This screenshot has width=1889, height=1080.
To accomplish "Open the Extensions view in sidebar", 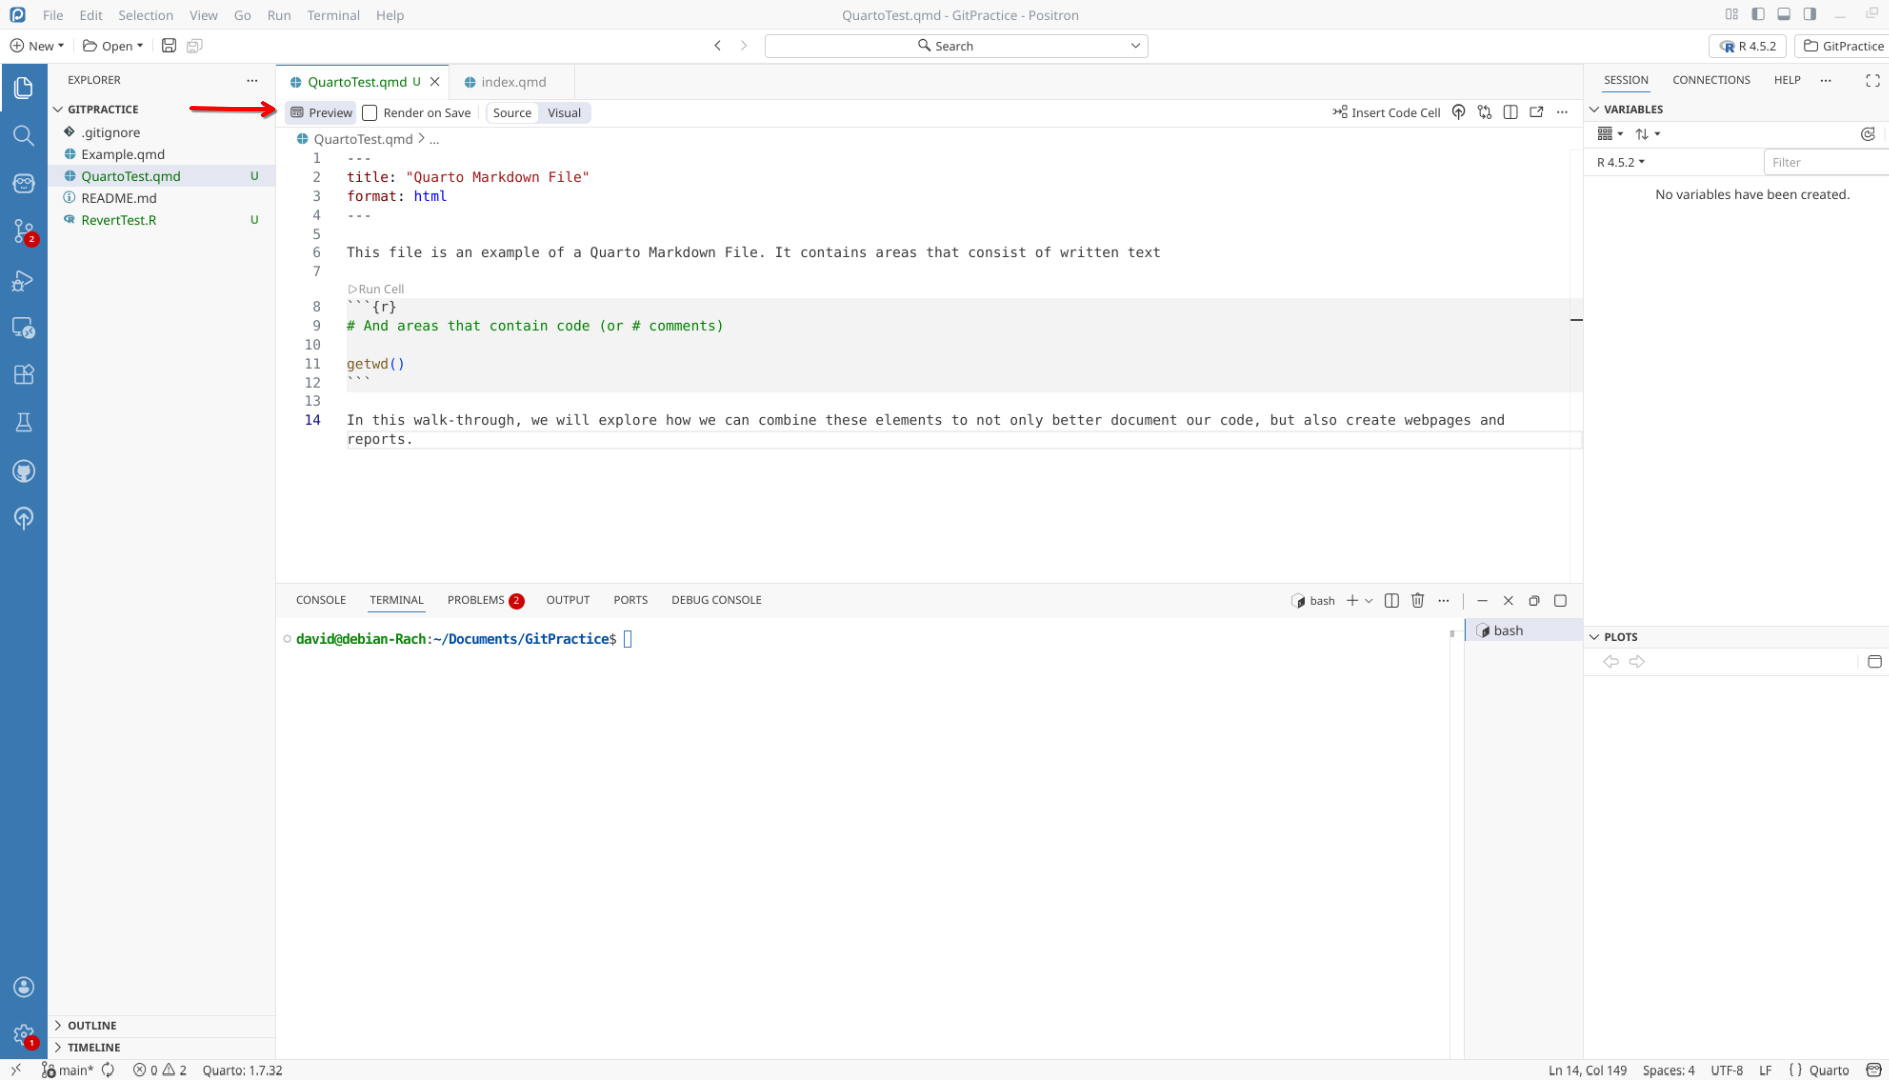I will 24,375.
